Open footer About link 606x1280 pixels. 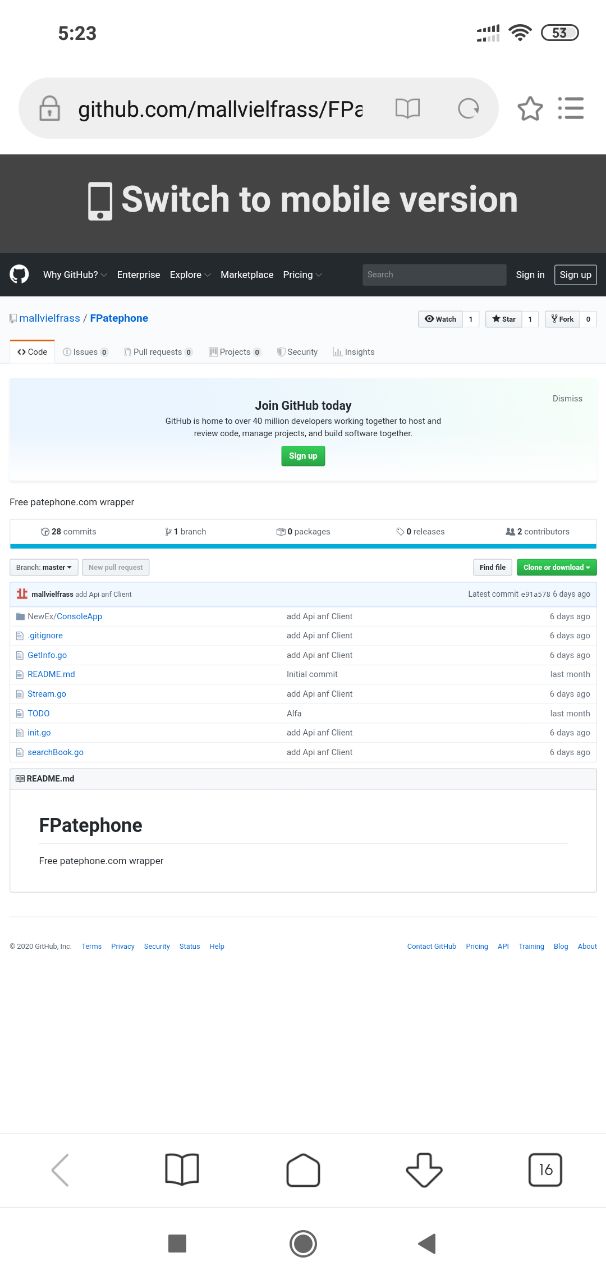pyautogui.click(x=587, y=946)
